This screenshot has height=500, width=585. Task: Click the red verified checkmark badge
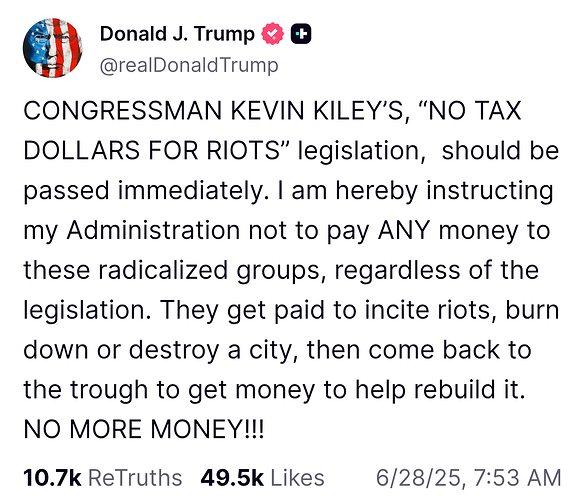point(273,34)
